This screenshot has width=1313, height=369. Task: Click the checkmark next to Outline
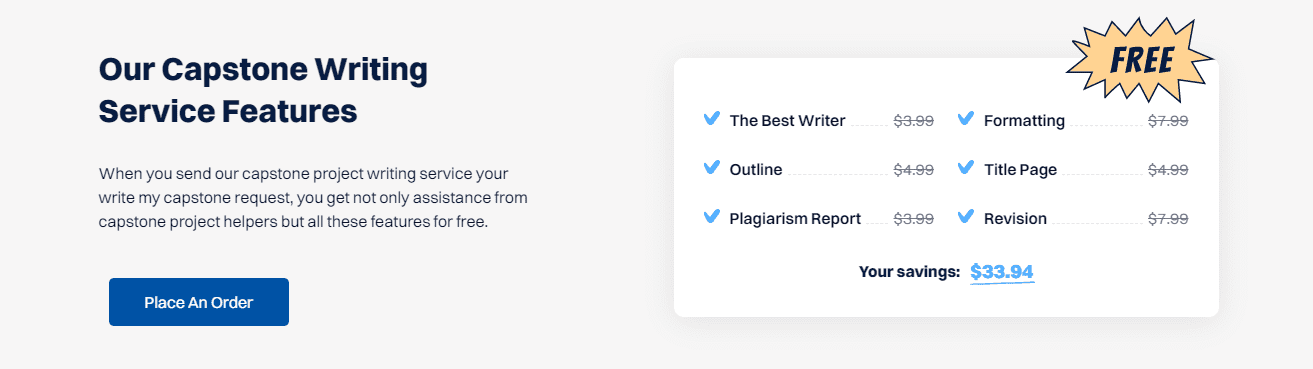coord(712,168)
